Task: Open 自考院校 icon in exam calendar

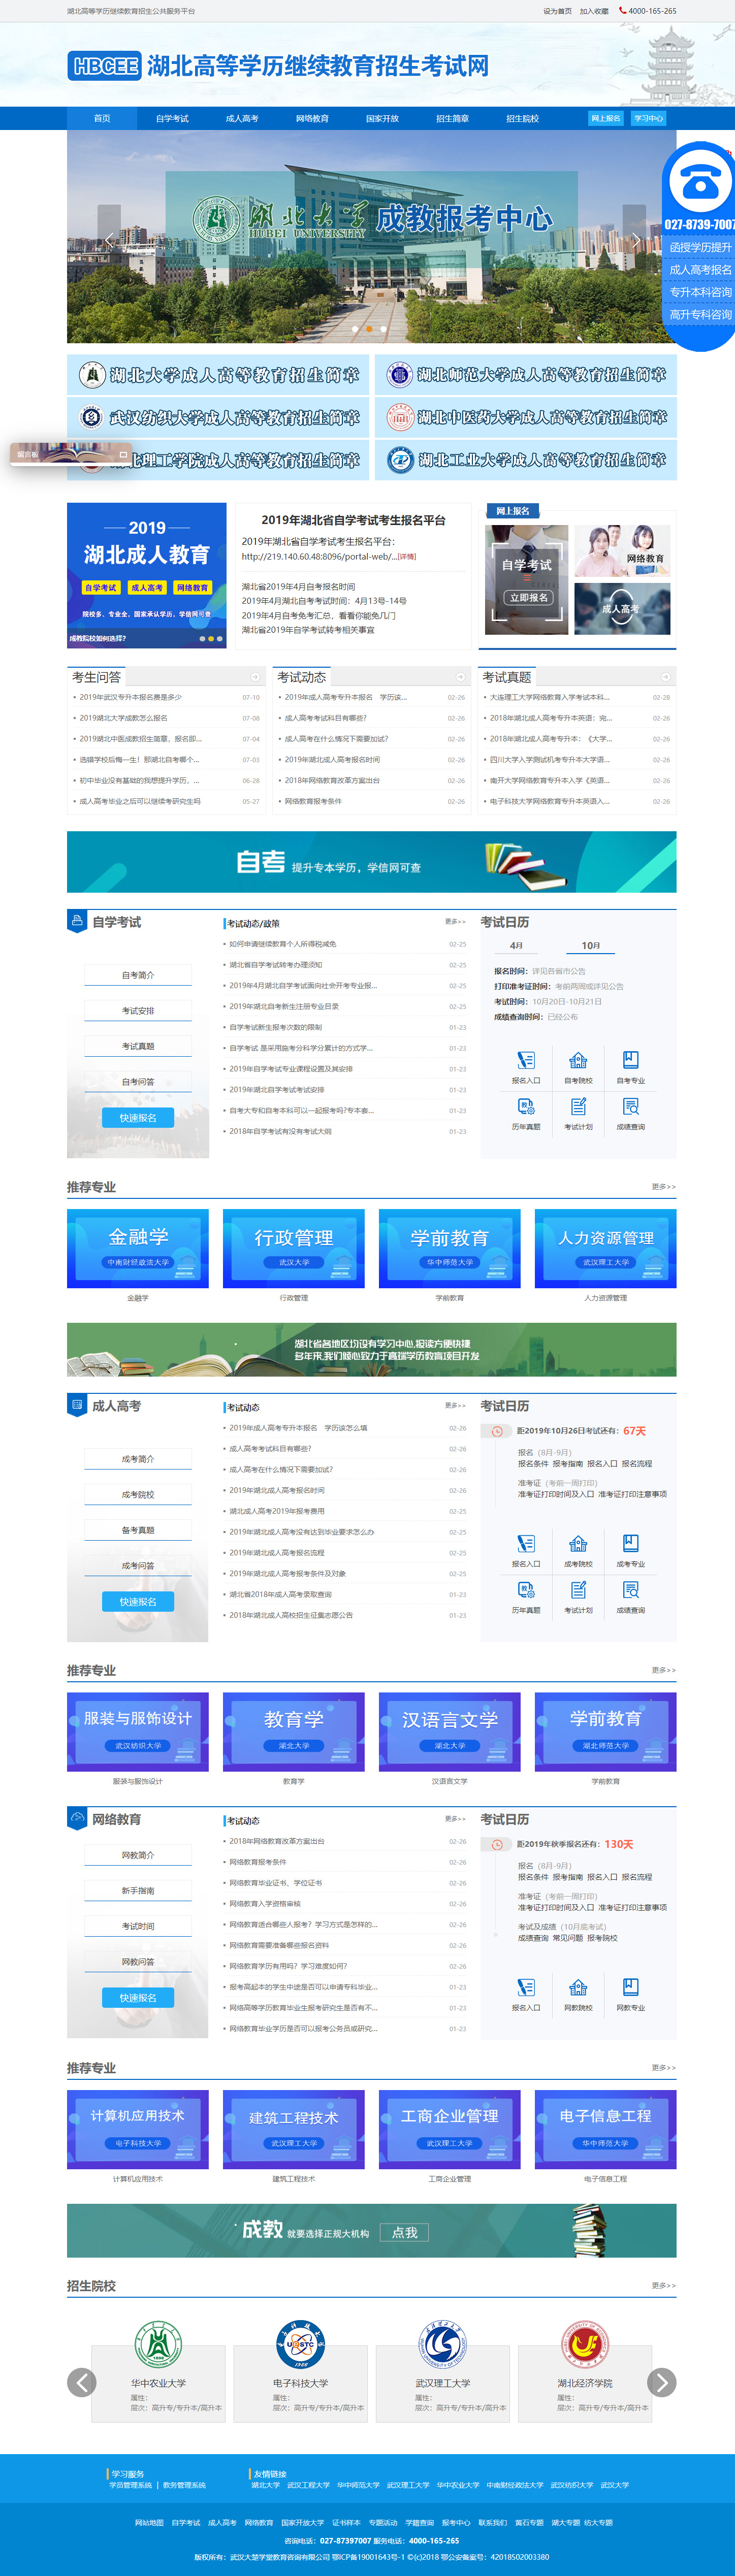Action: click(x=578, y=1061)
